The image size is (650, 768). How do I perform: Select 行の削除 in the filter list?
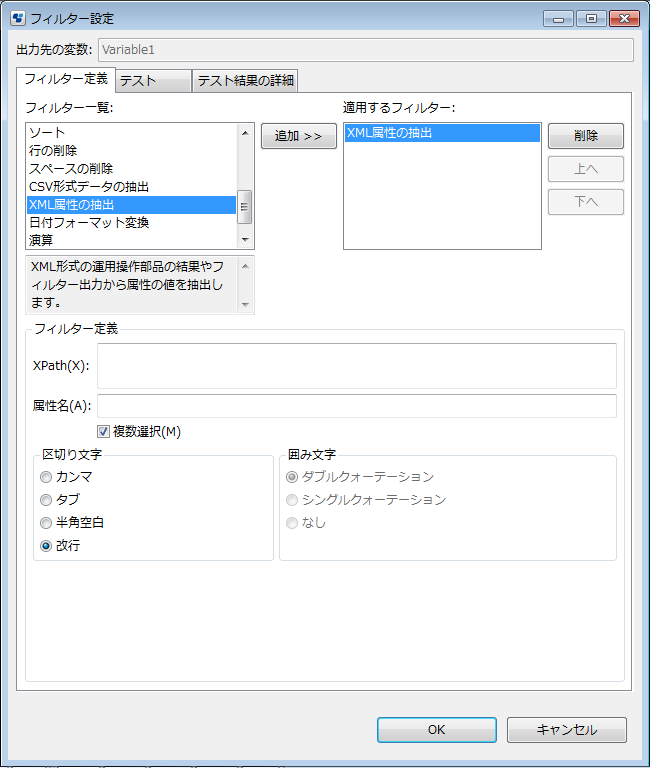131,150
